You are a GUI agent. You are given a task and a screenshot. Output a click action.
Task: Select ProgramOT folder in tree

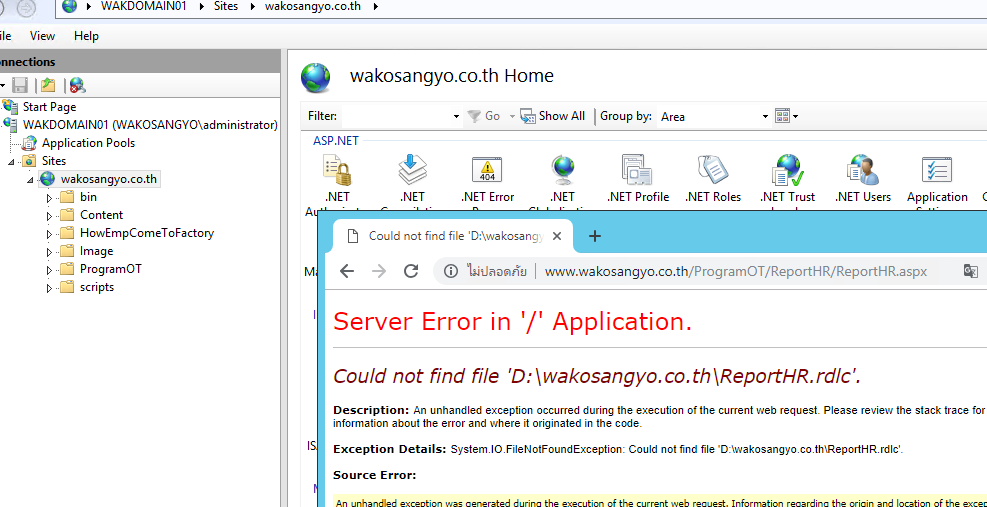coord(111,269)
